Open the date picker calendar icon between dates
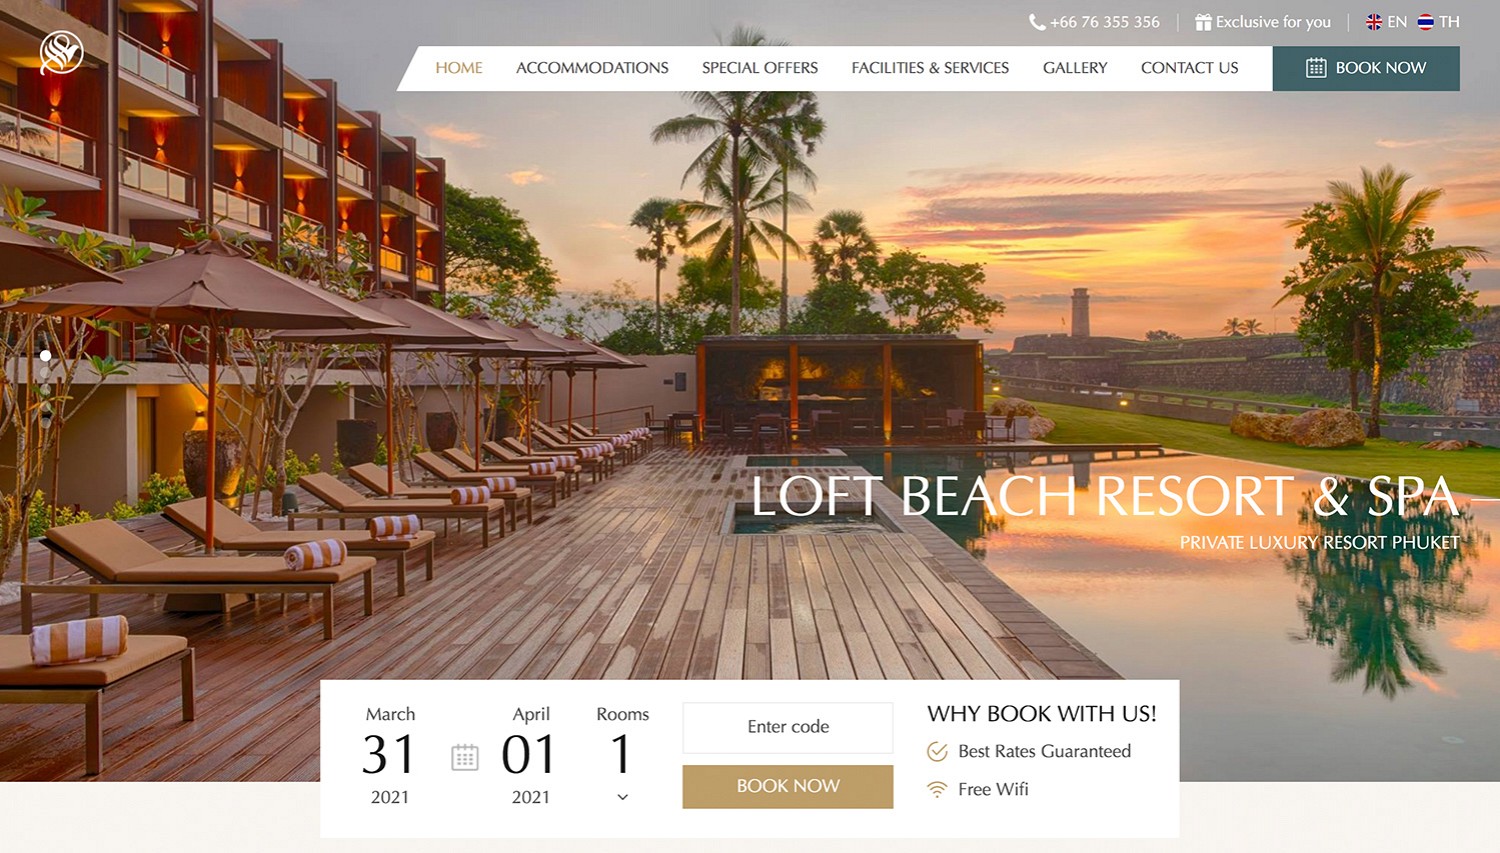 point(464,757)
